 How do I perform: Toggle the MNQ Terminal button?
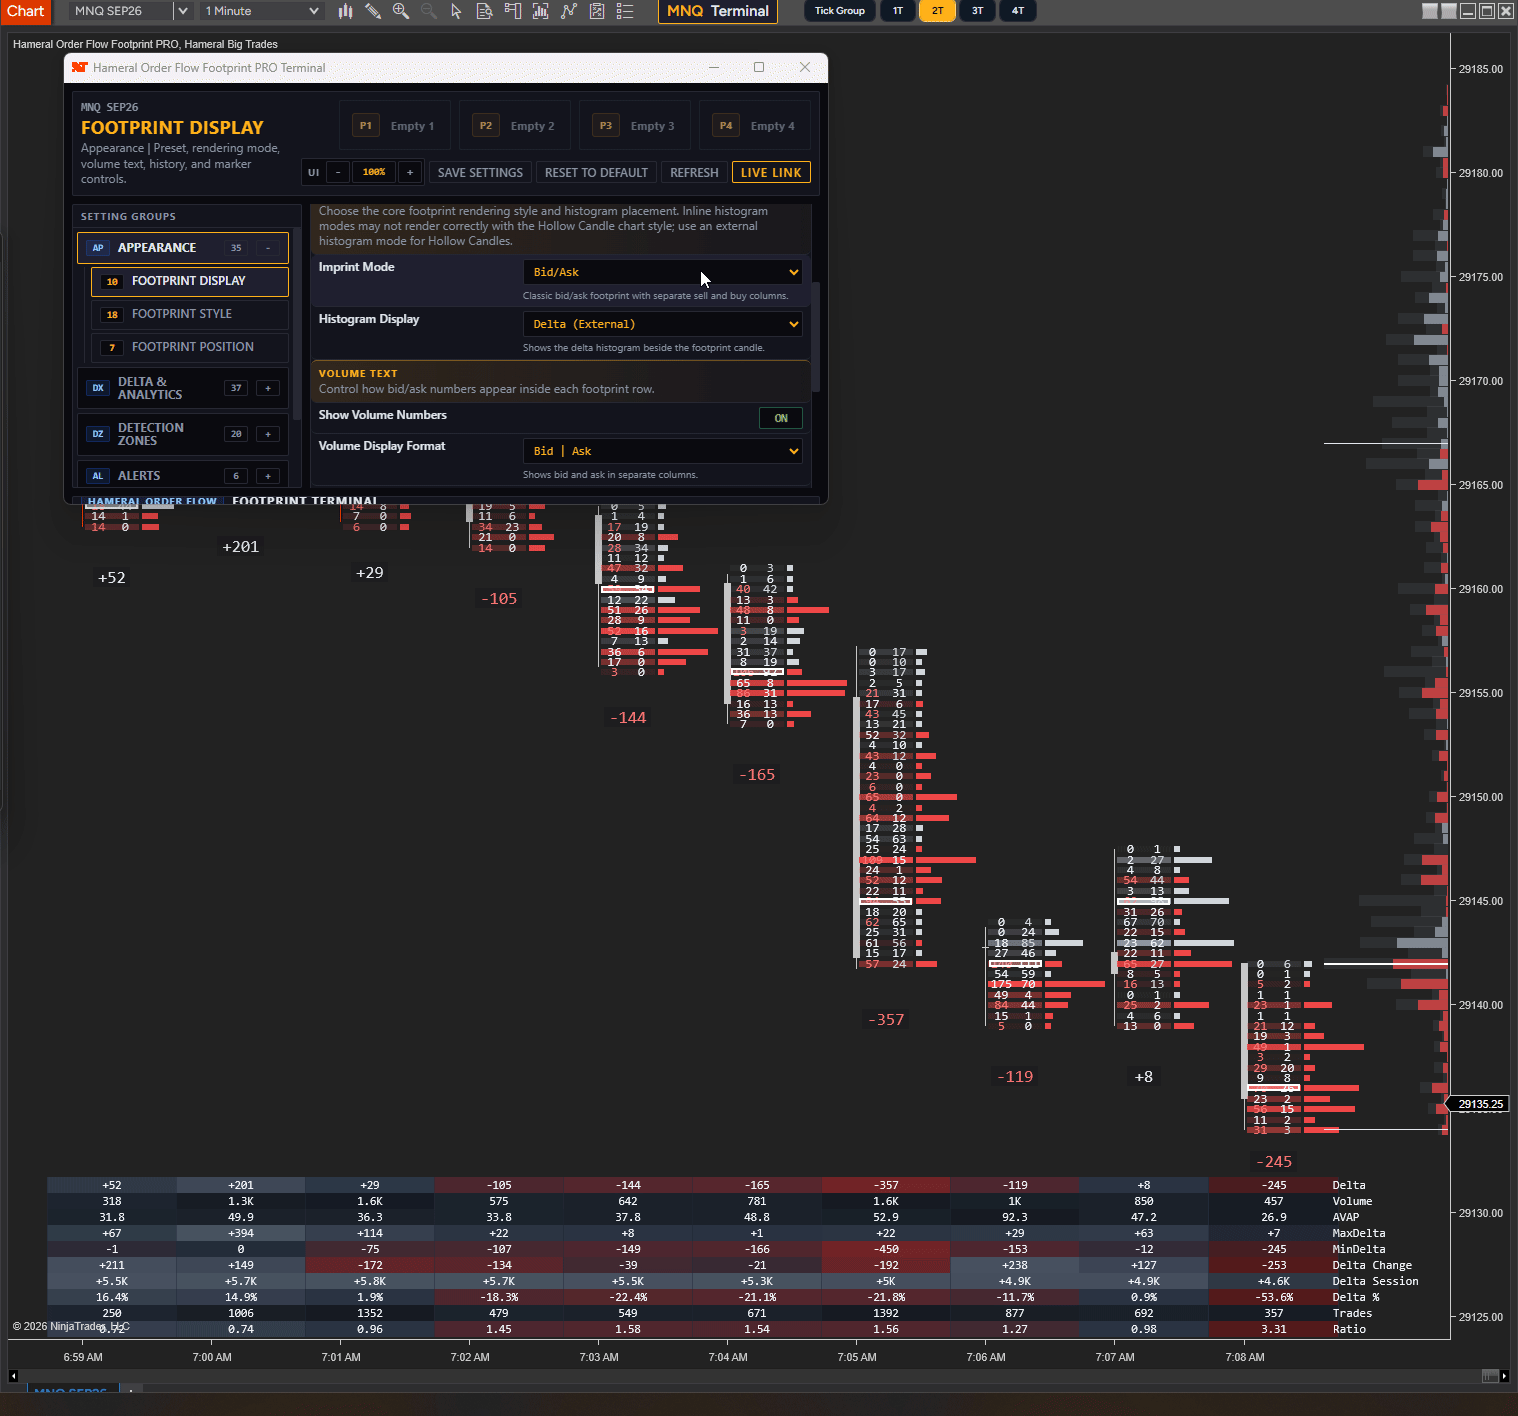(718, 11)
